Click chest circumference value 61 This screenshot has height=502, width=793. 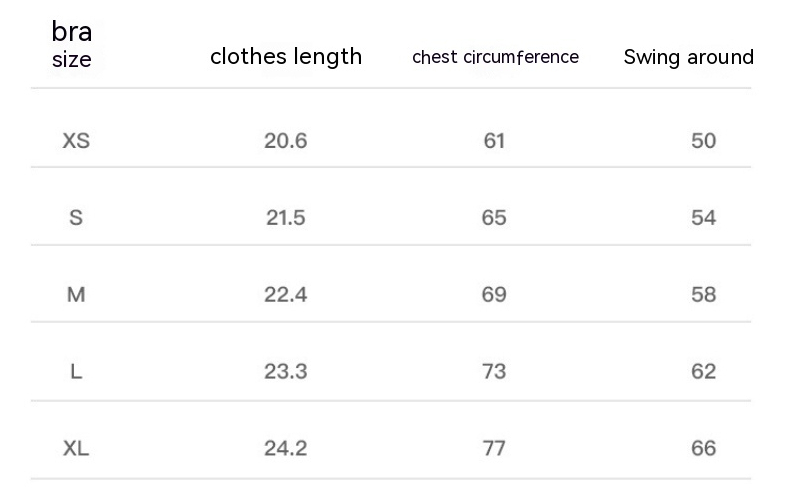(x=494, y=141)
